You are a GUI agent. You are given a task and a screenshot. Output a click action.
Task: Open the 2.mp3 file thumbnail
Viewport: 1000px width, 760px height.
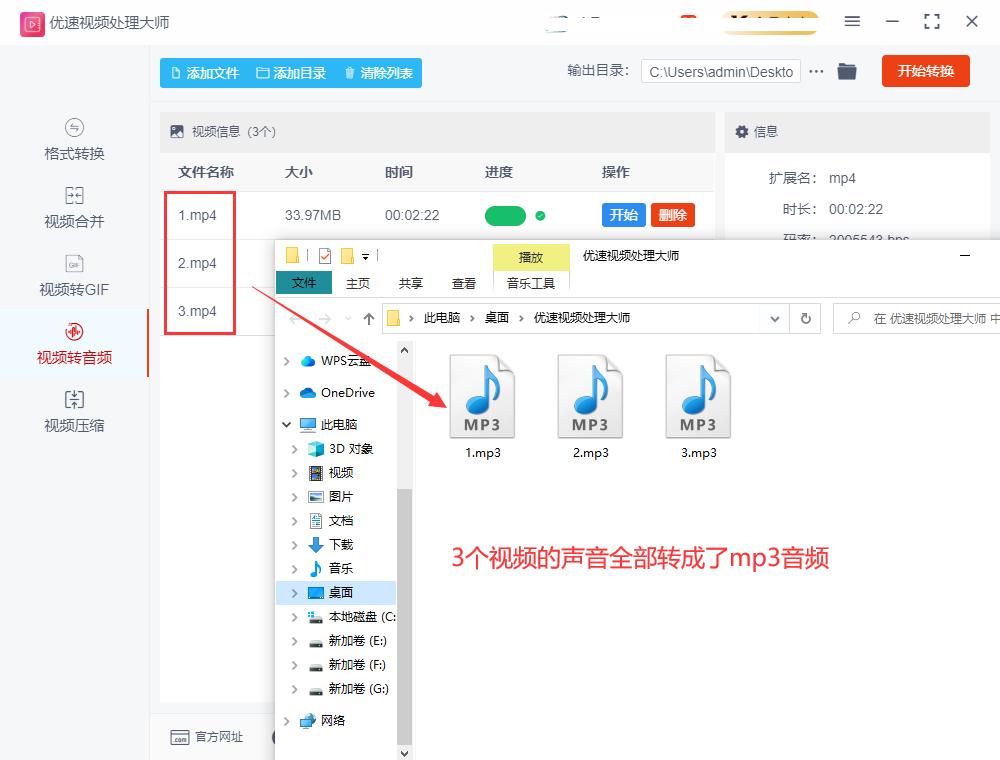point(590,394)
